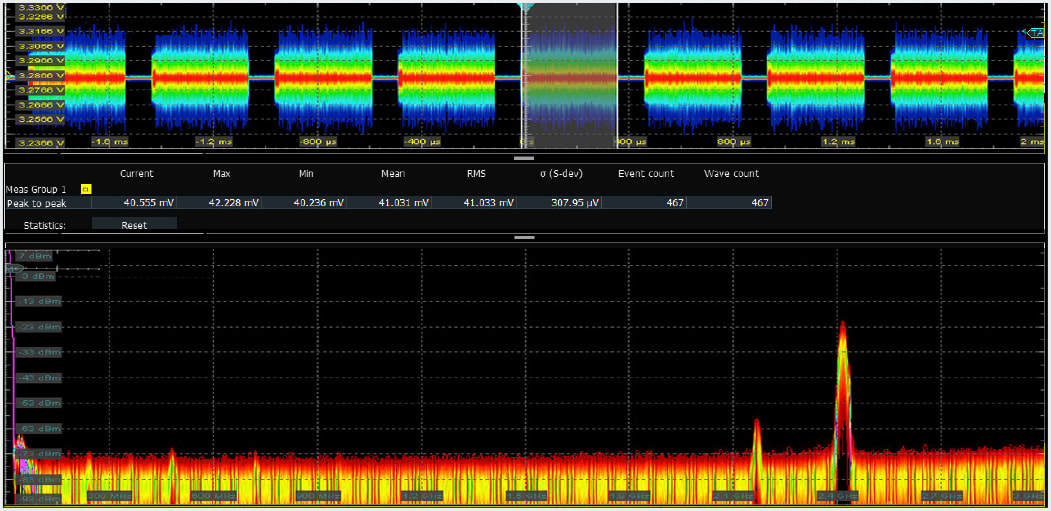Select the C1 channel badge
The width and height of the screenshot is (1051, 511).
point(86,190)
